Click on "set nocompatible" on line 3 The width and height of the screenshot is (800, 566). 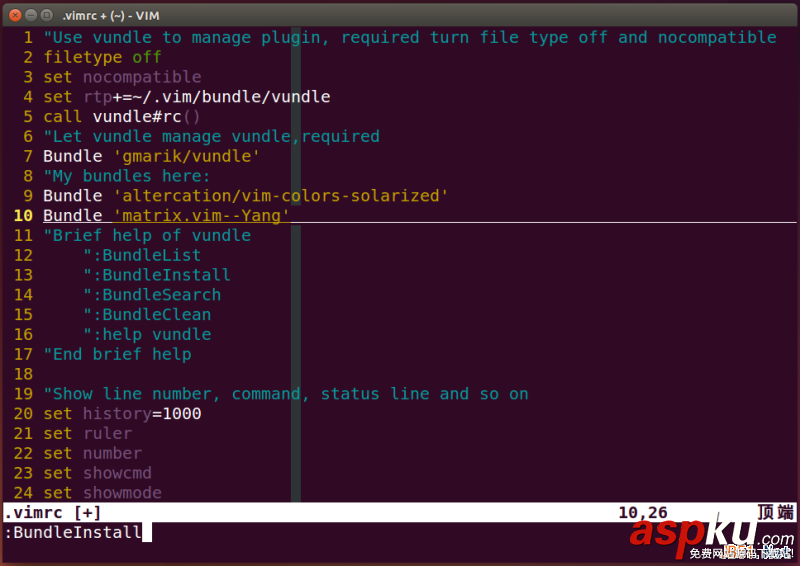[x=122, y=77]
